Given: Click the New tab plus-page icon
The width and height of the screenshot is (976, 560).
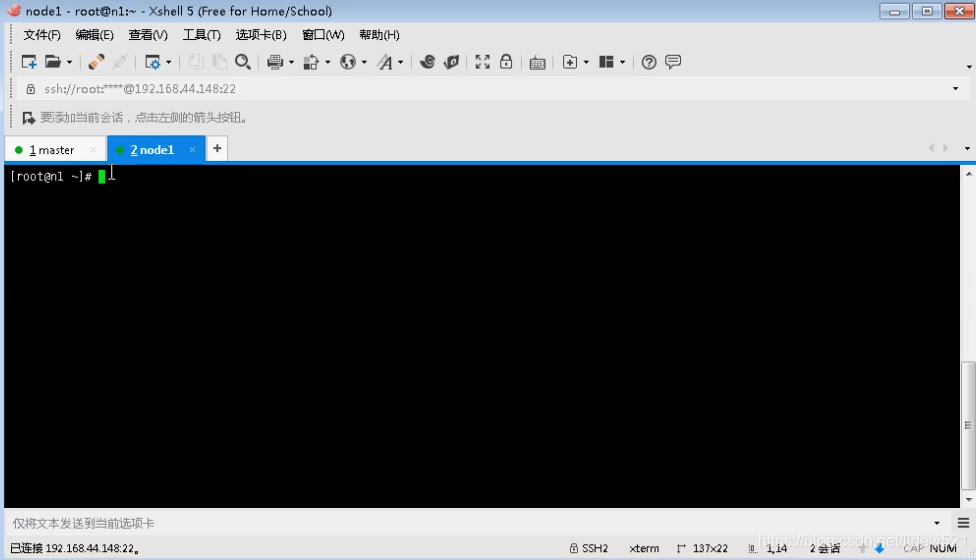Looking at the screenshot, I should click(570, 62).
